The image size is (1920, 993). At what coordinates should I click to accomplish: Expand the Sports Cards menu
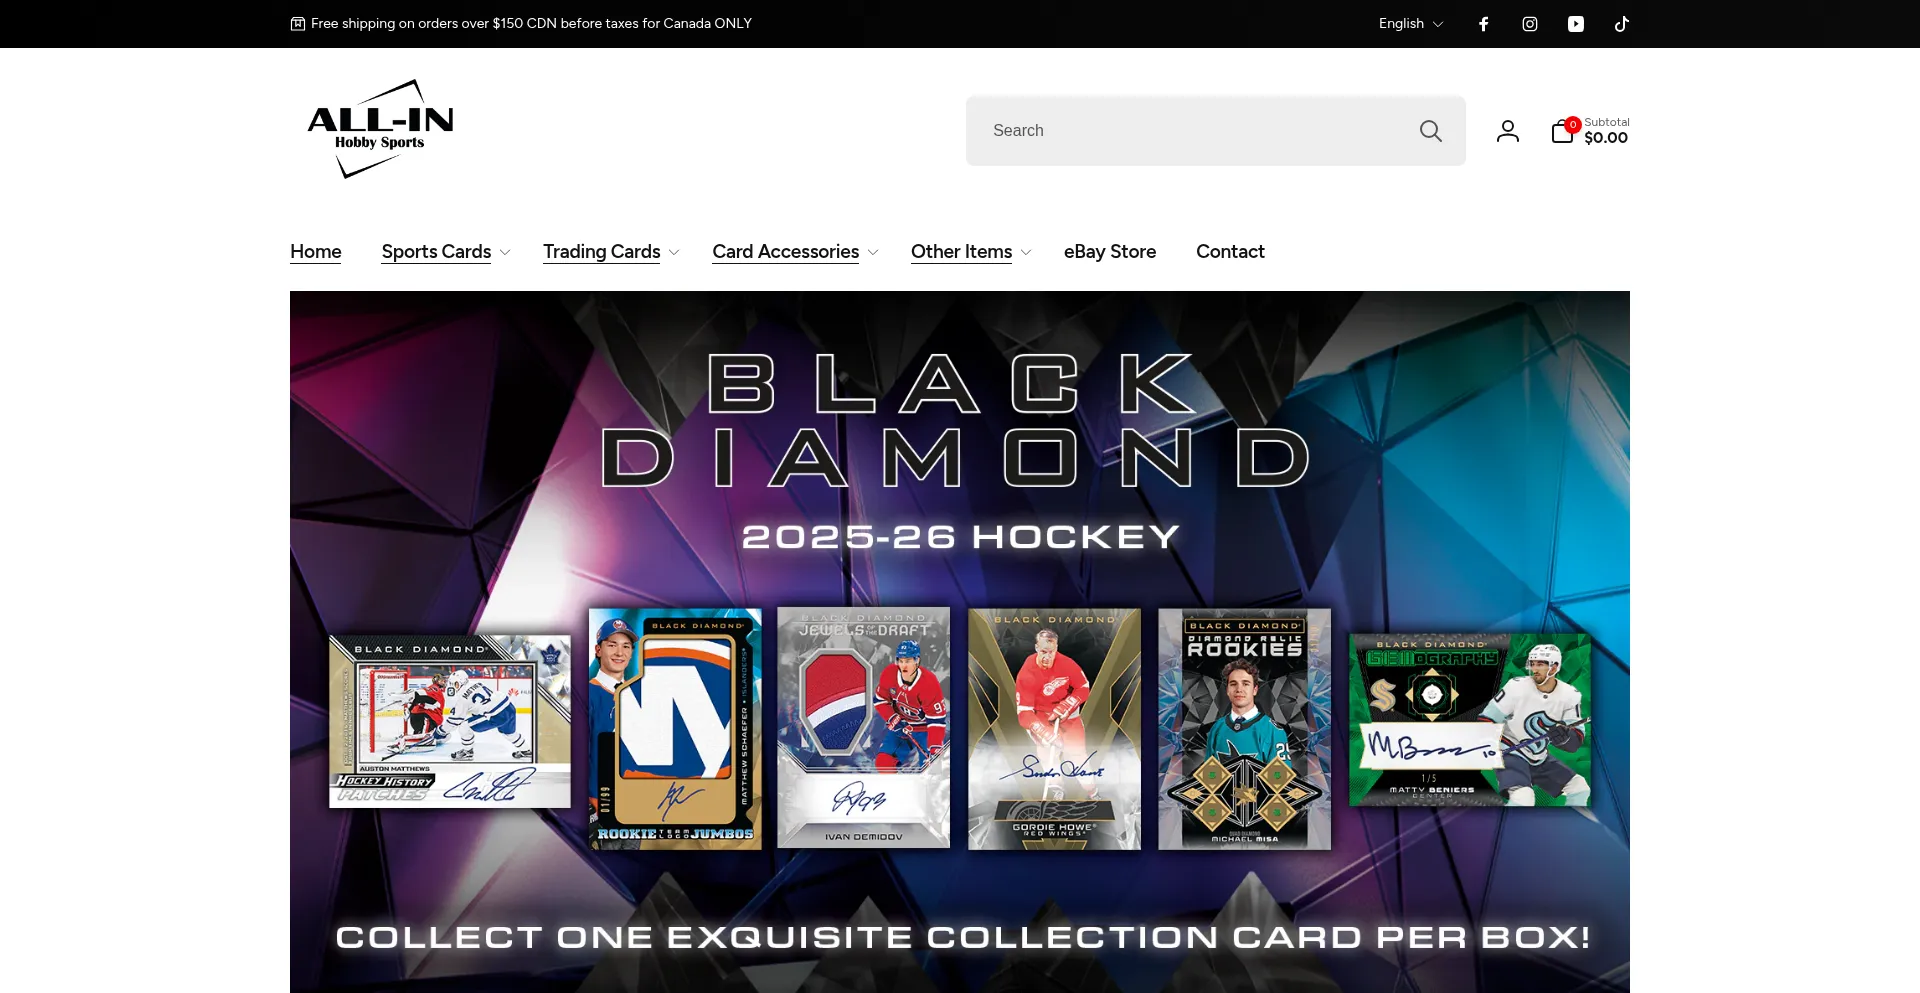point(446,252)
